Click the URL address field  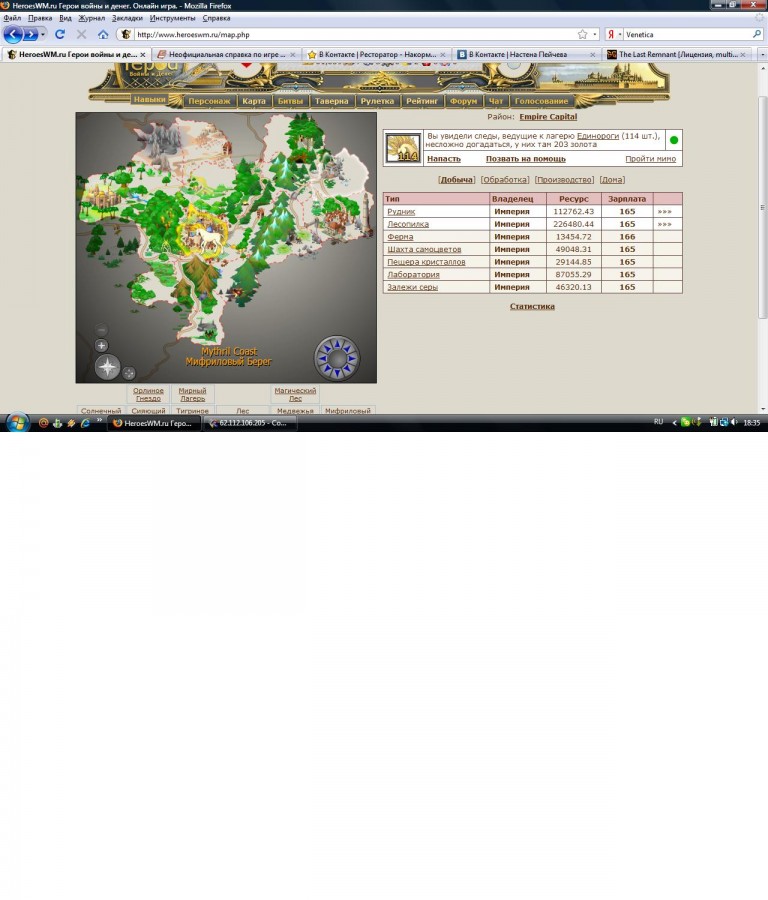tap(355, 34)
